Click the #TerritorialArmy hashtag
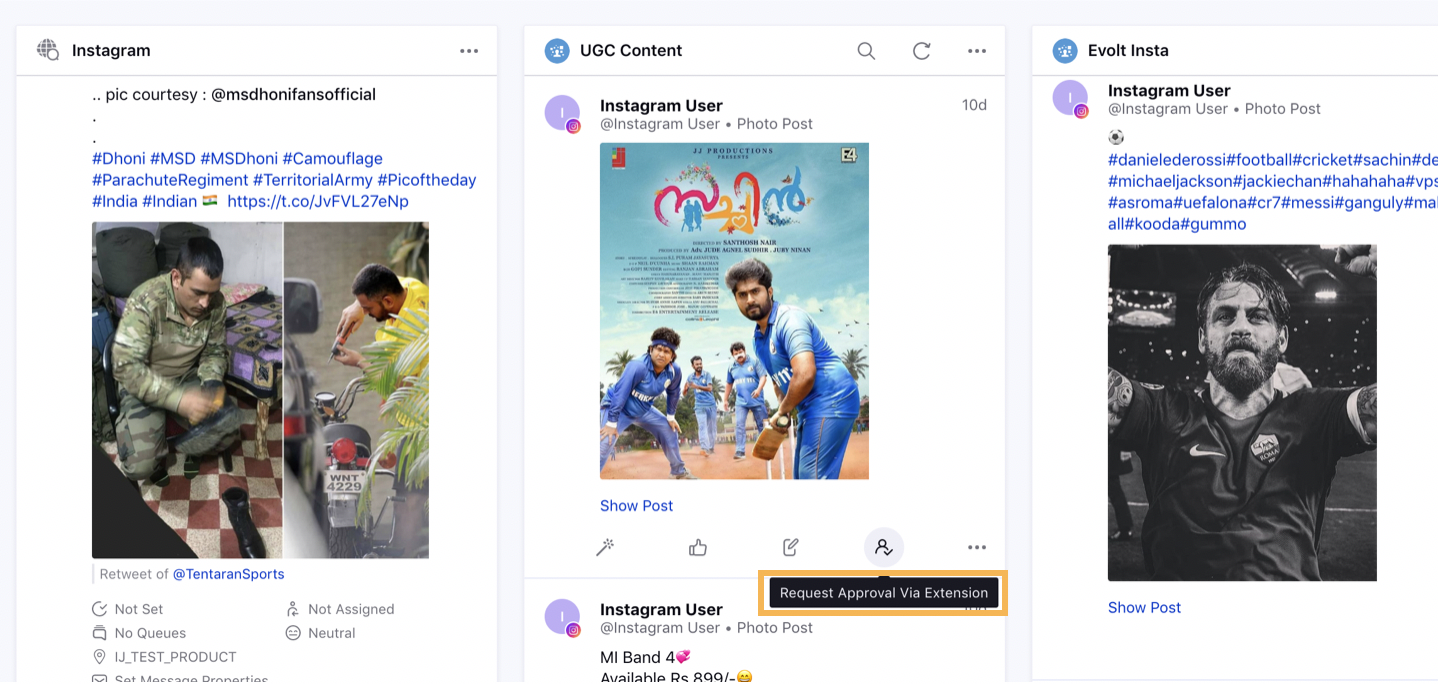Viewport: 1438px width, 684px height. (x=313, y=180)
